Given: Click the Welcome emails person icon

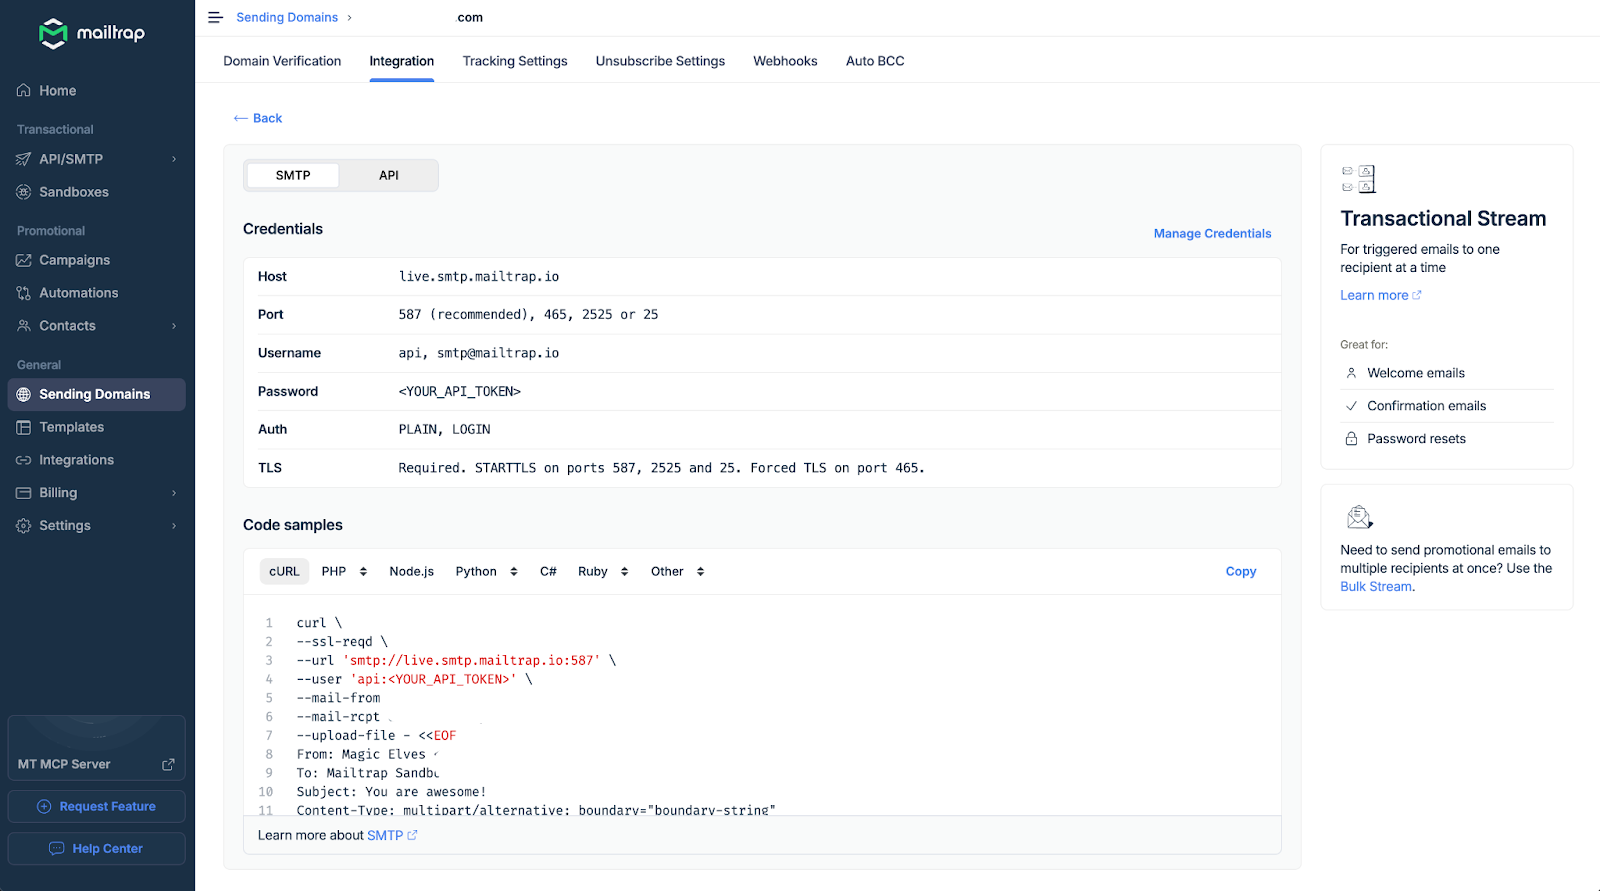Looking at the screenshot, I should 1351,373.
